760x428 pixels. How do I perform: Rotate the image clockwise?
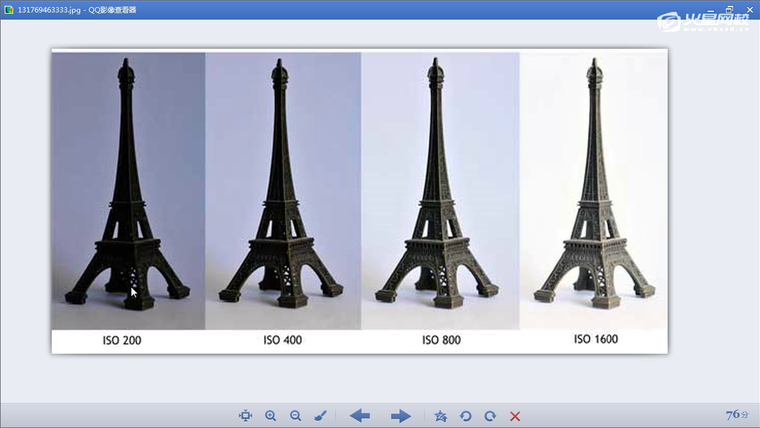click(490, 416)
